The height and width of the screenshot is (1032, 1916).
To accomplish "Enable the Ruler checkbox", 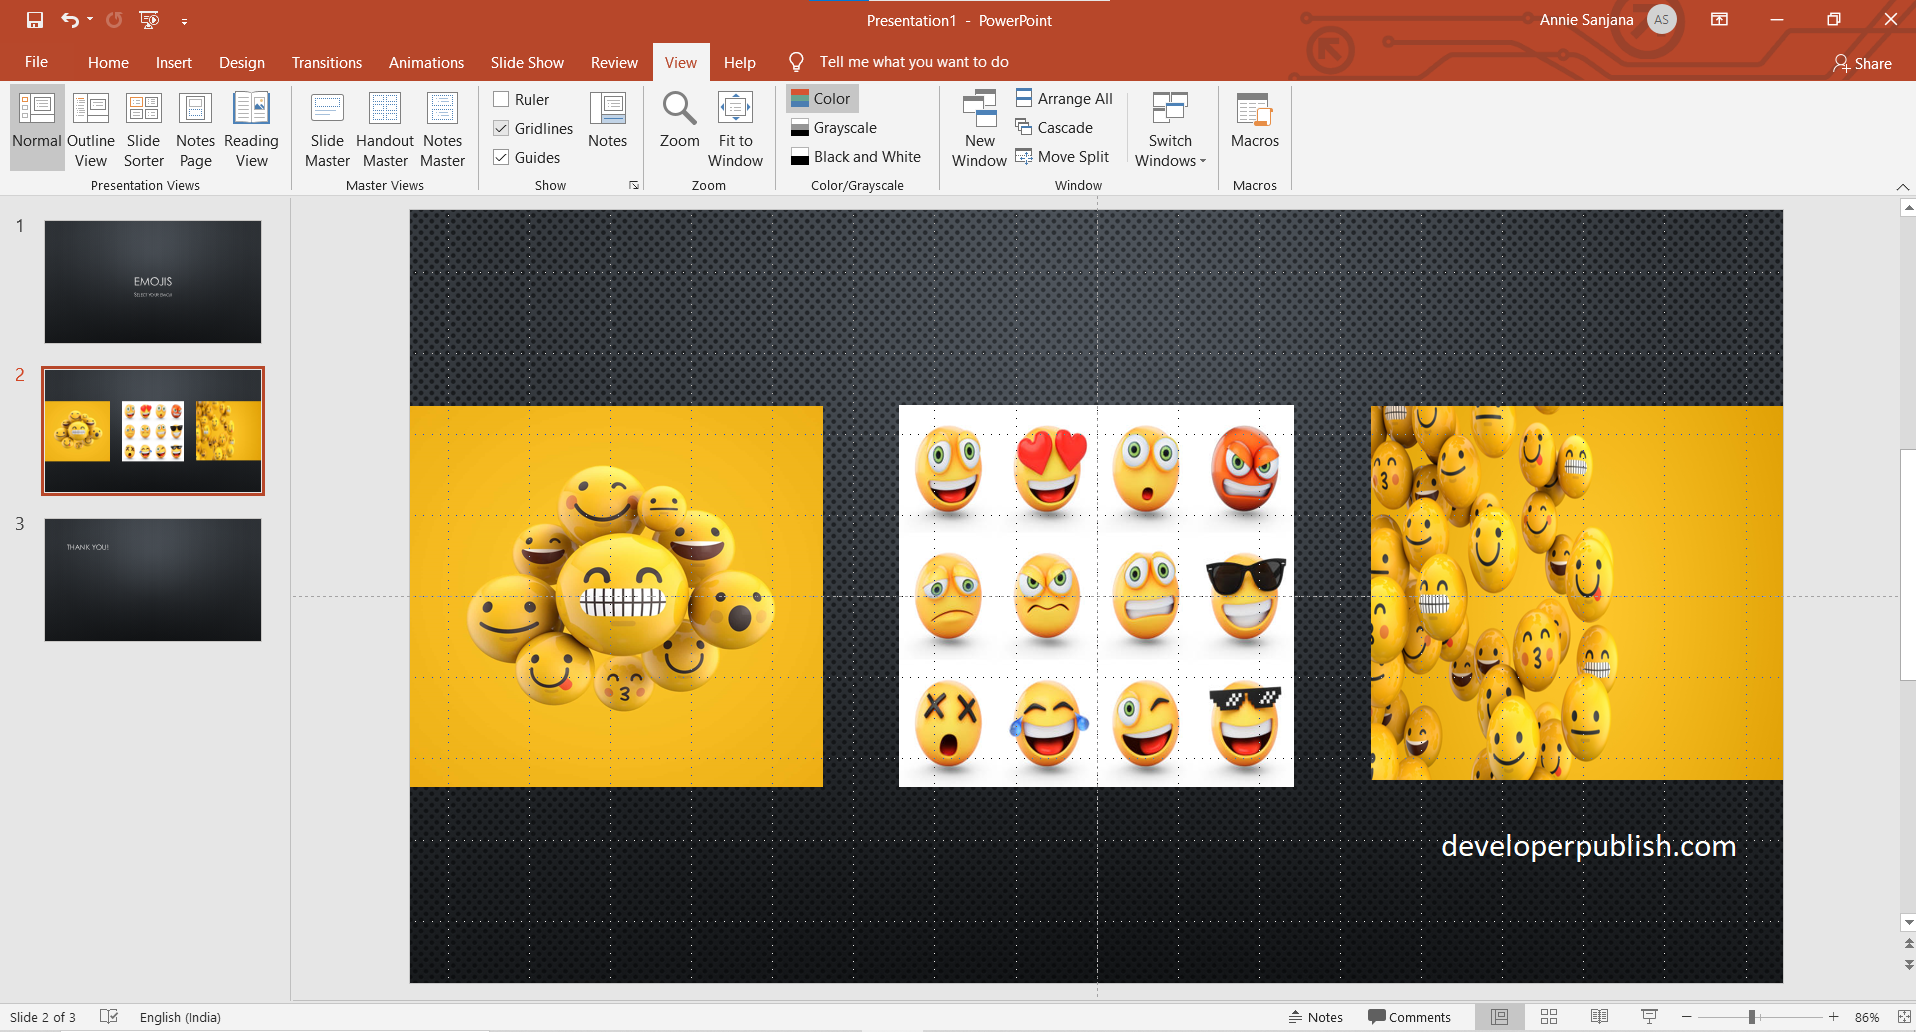I will click(x=502, y=99).
